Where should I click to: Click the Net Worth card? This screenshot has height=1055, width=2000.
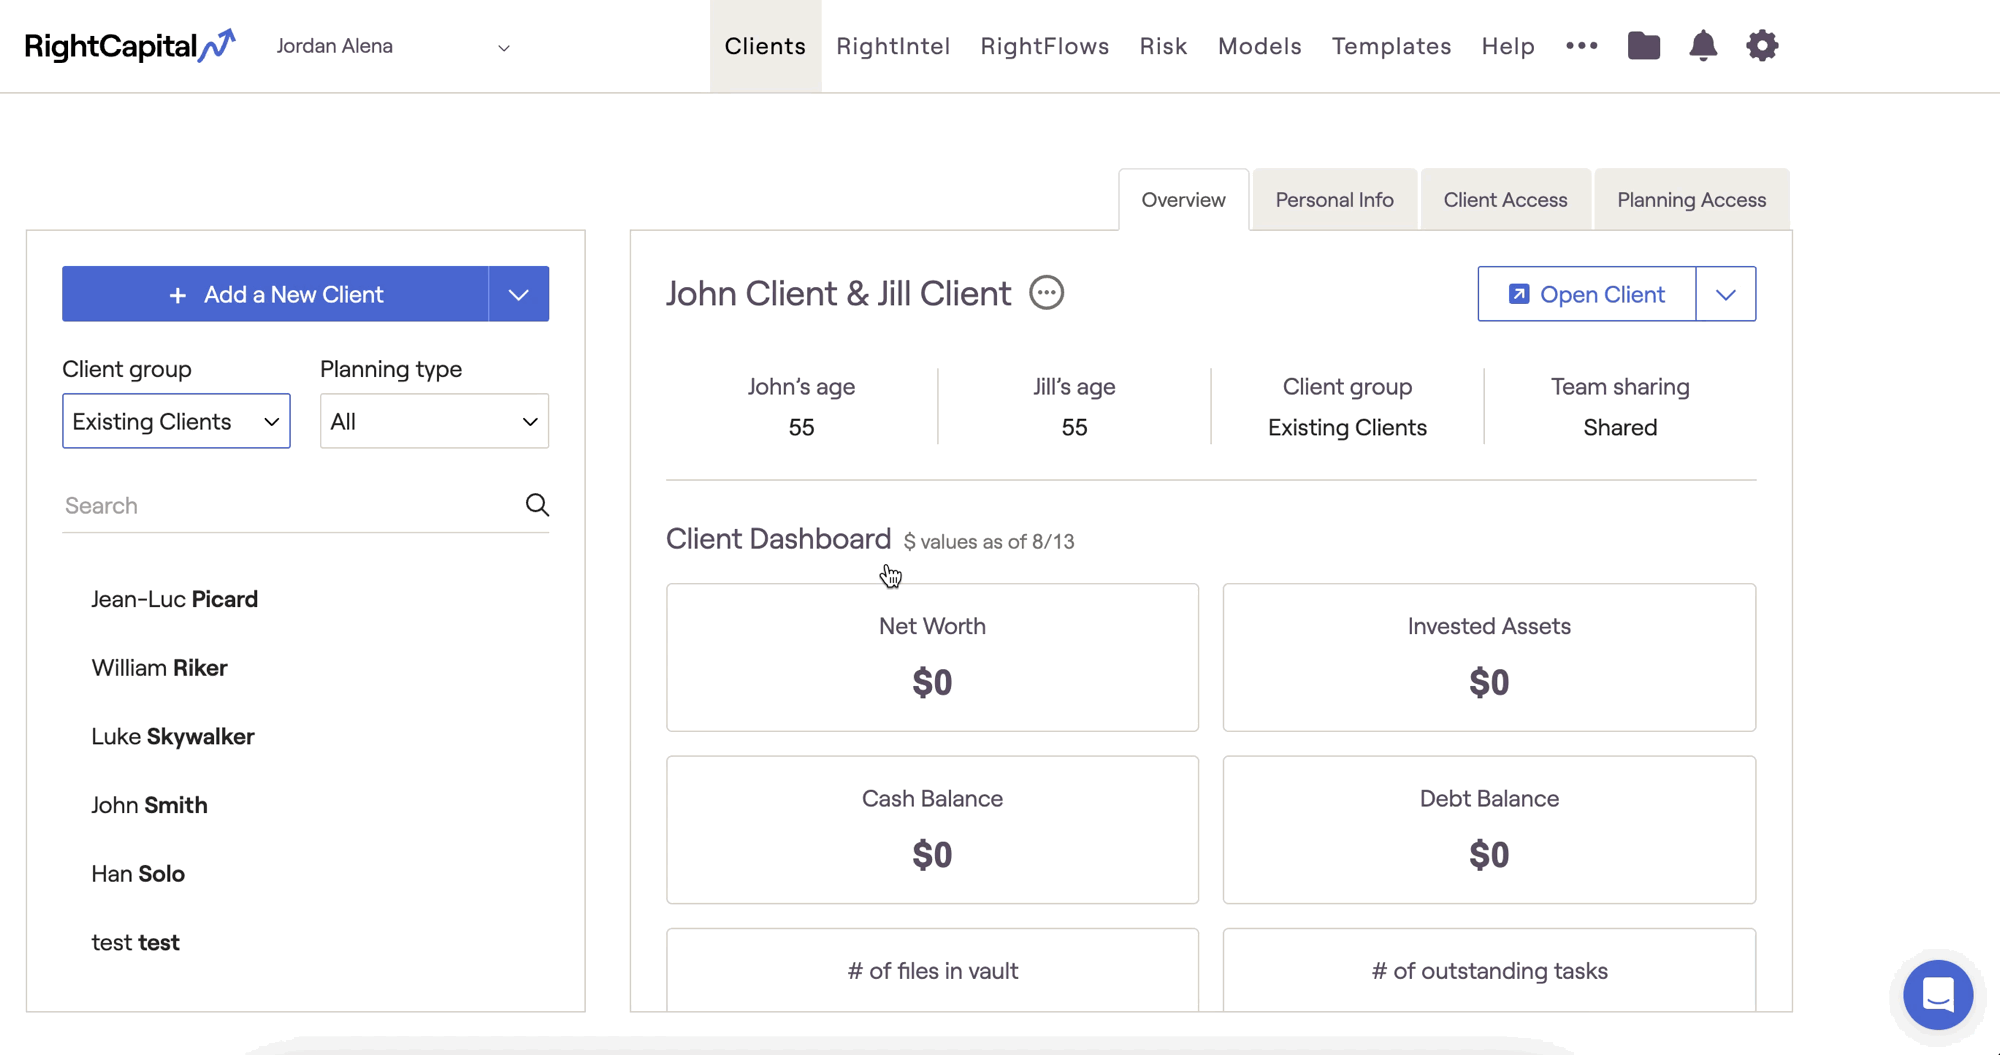(x=932, y=658)
